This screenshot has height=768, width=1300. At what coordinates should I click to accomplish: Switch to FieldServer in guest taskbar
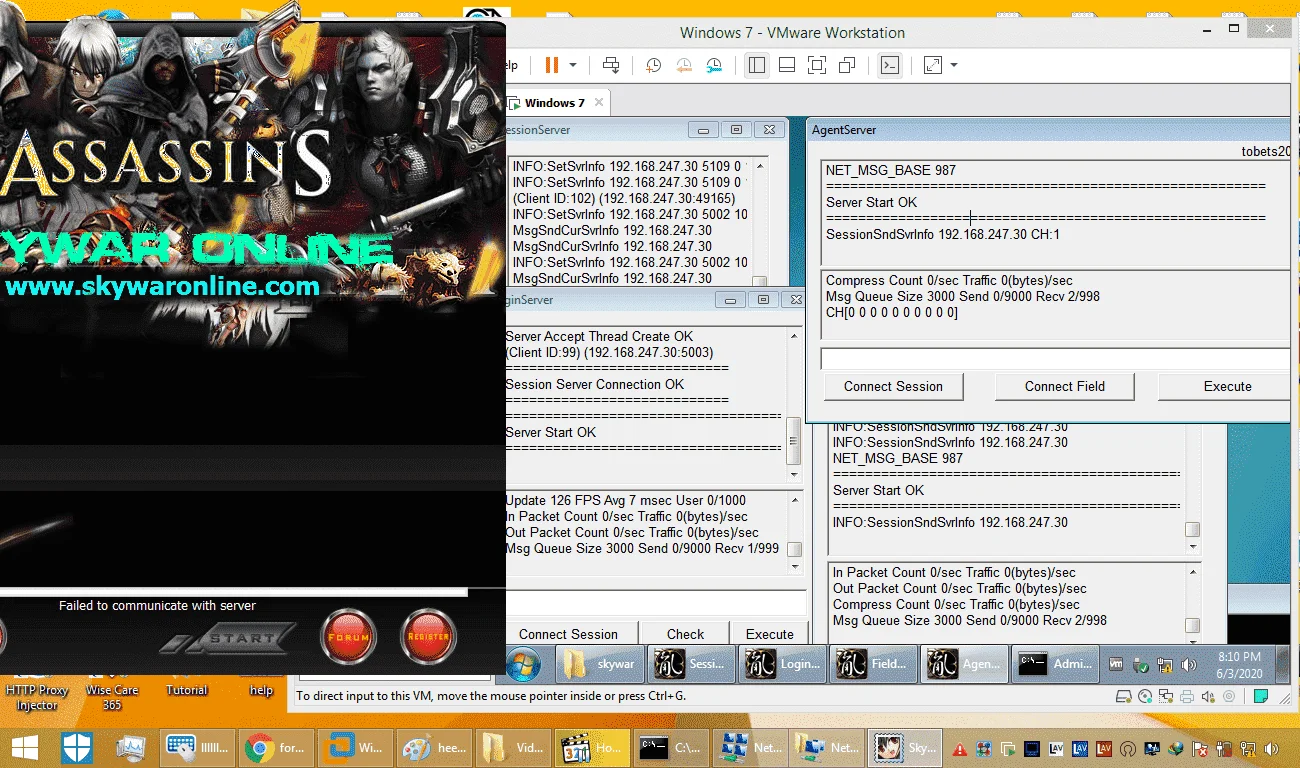coord(874,664)
